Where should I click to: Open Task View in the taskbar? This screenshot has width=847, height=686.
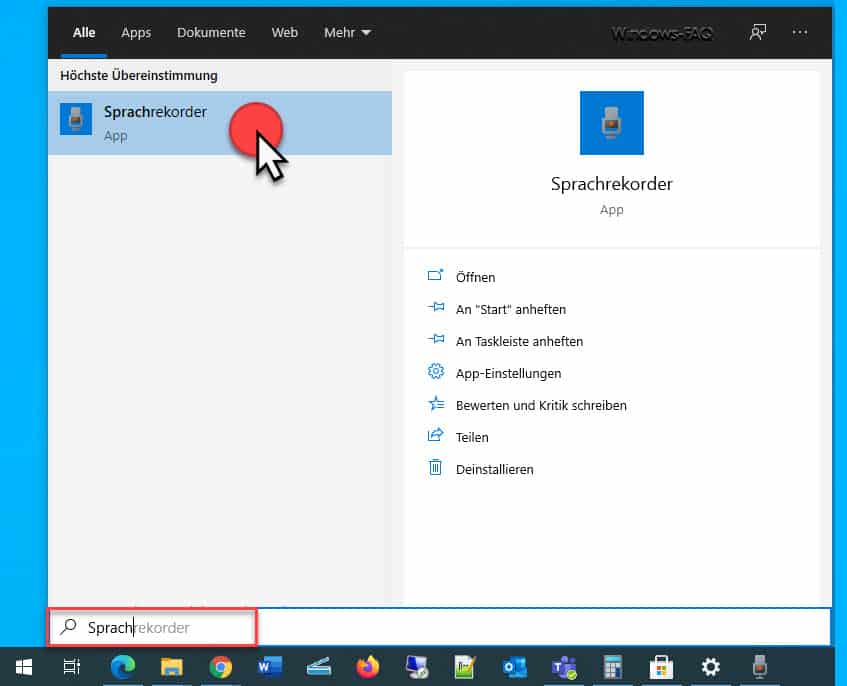pyautogui.click(x=72, y=667)
